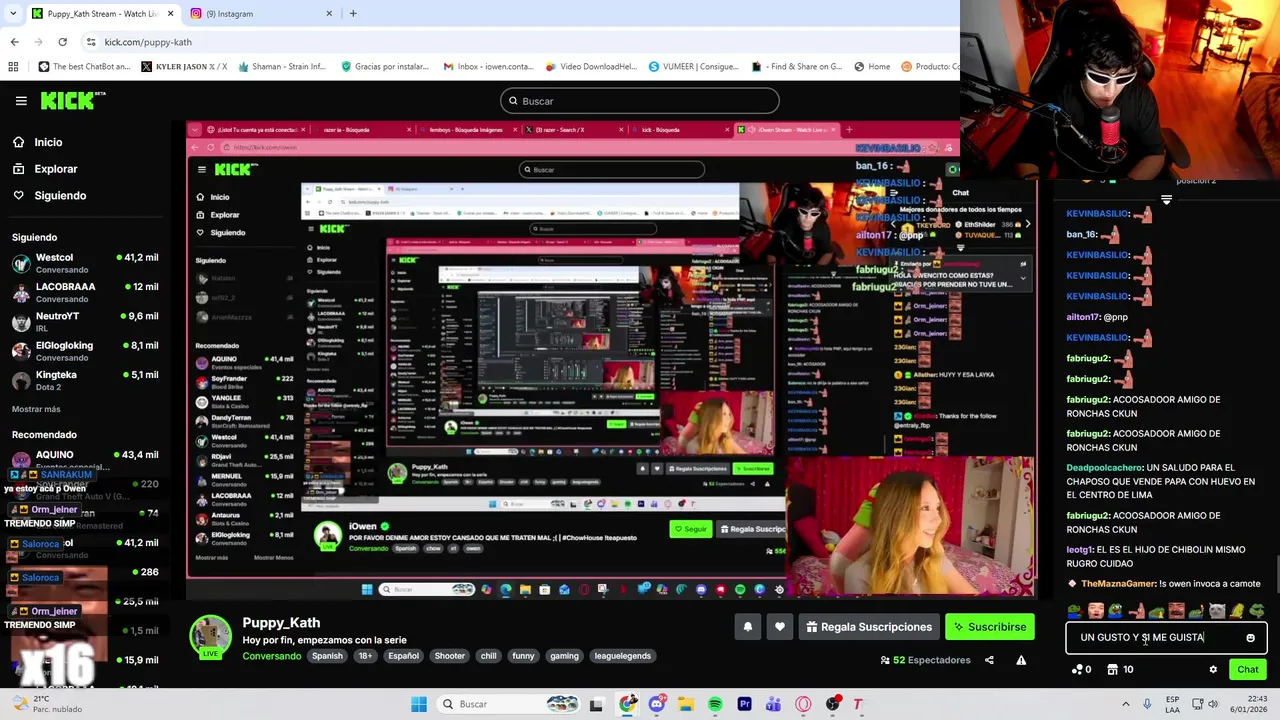Click the gifted subs store icon
Screen dimensions: 1280x720
tap(1121, 669)
